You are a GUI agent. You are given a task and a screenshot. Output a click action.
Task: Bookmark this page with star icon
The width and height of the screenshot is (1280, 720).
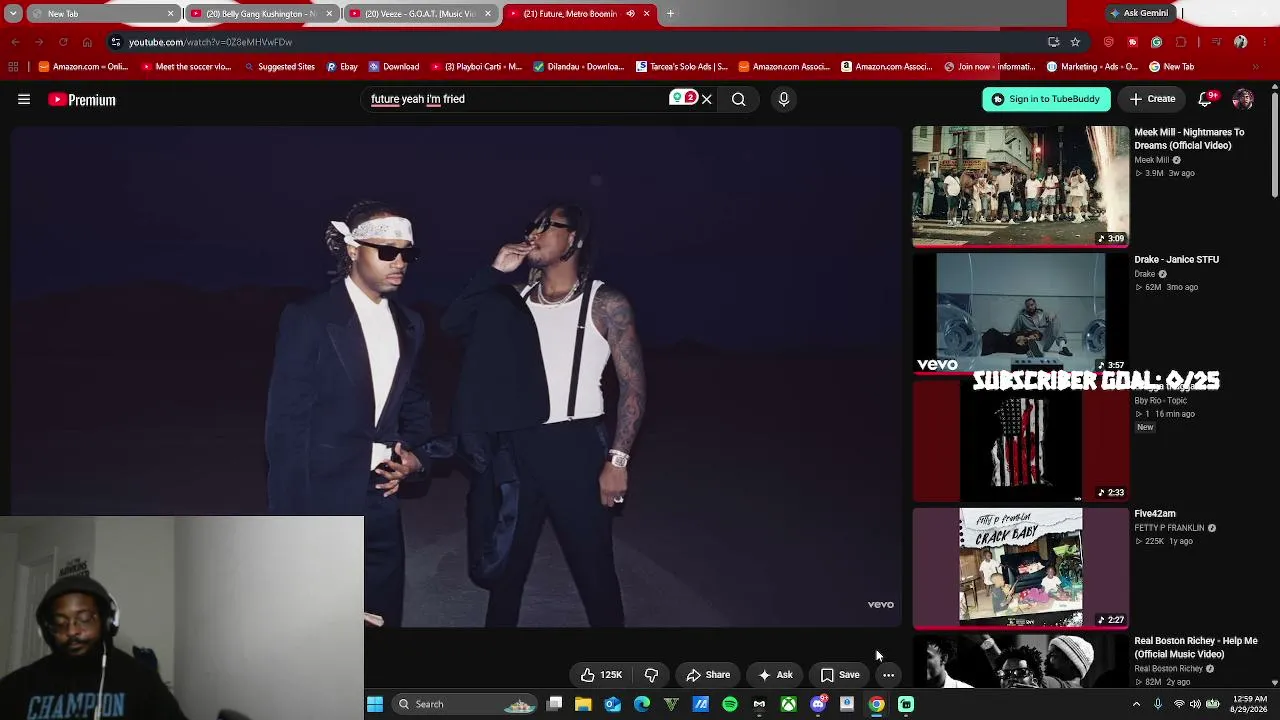(1075, 42)
